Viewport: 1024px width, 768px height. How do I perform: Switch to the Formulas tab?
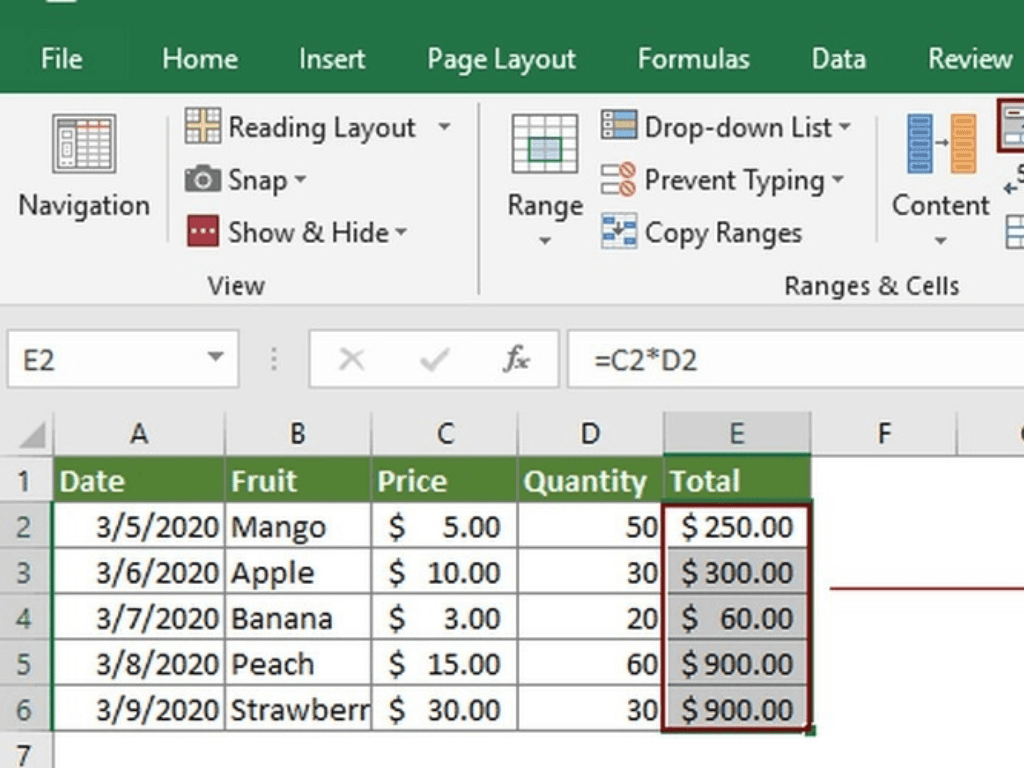(x=693, y=59)
